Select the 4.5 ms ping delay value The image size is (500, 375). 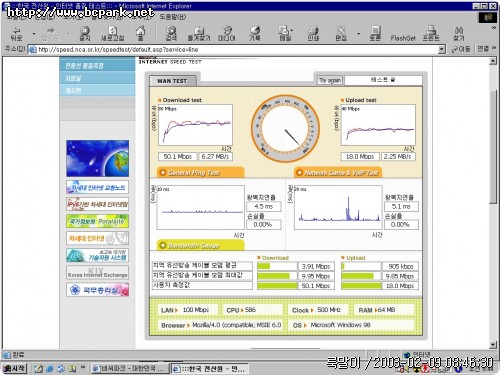click(x=263, y=206)
